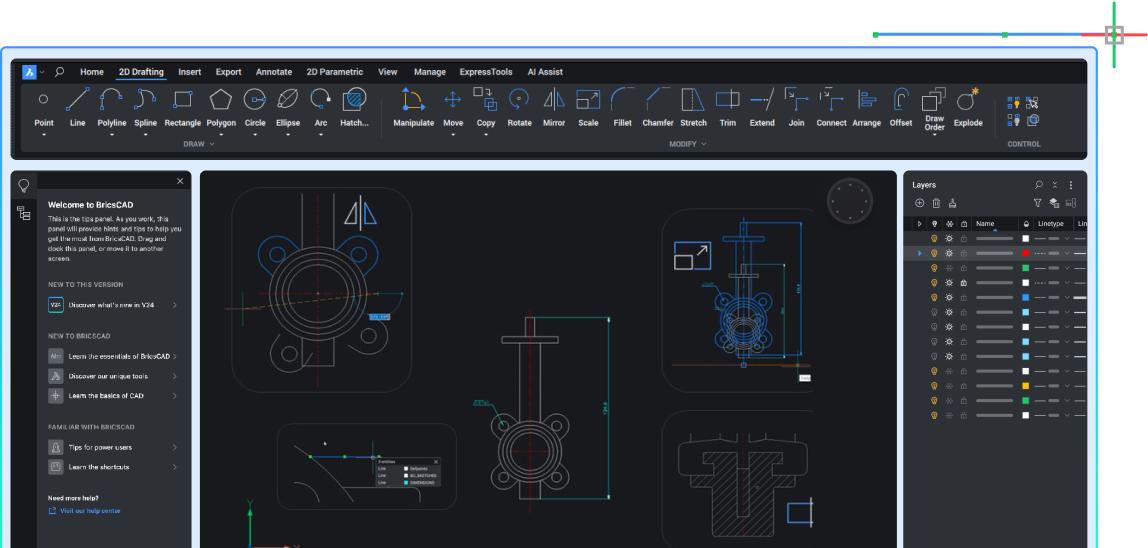This screenshot has width=1148, height=548.
Task: Open the Structure panel icon in sidebar
Action: pos(24,213)
